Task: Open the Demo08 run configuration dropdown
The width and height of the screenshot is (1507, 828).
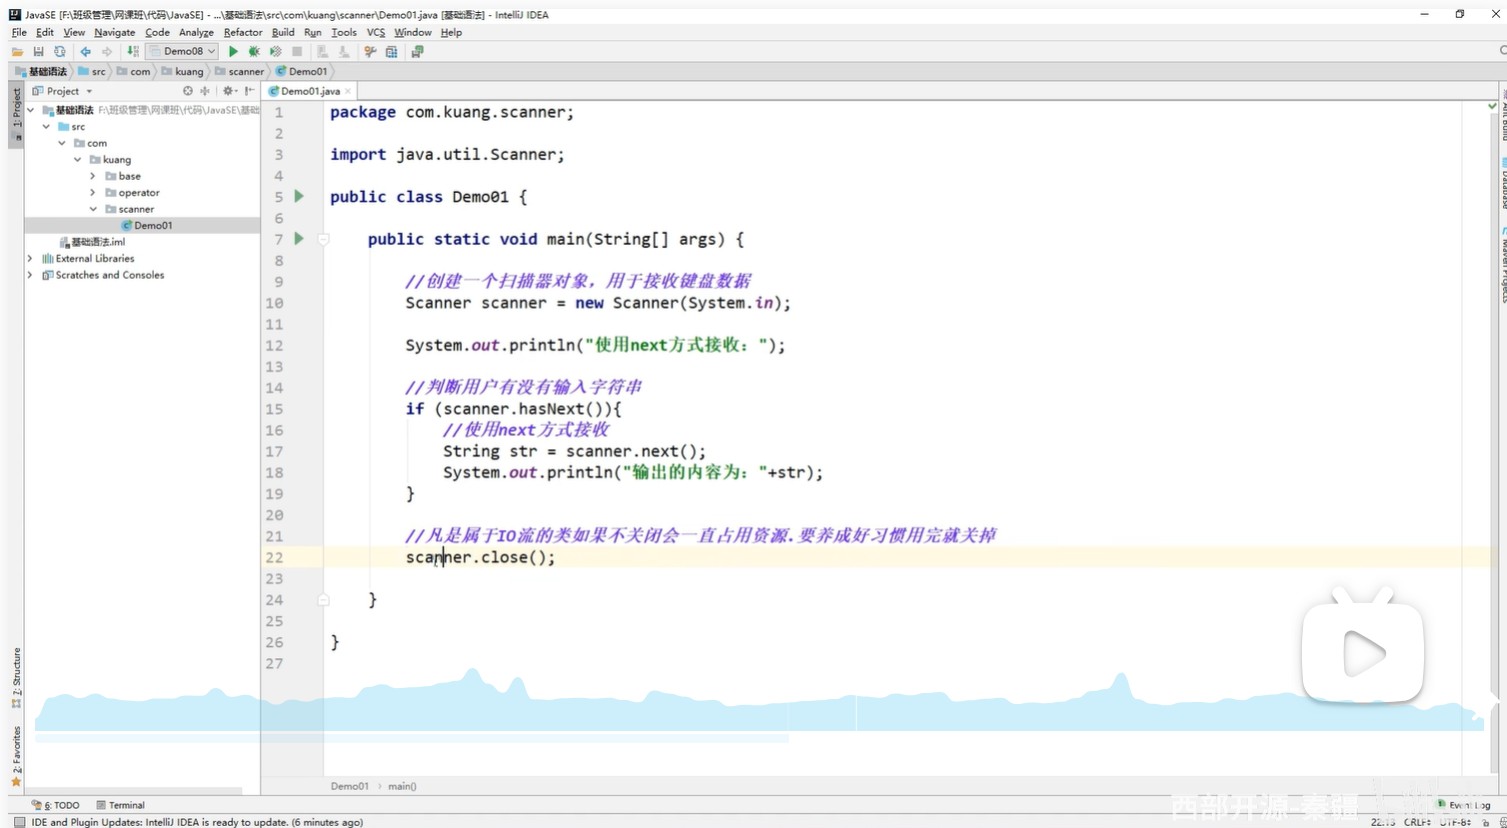Action: 182,51
